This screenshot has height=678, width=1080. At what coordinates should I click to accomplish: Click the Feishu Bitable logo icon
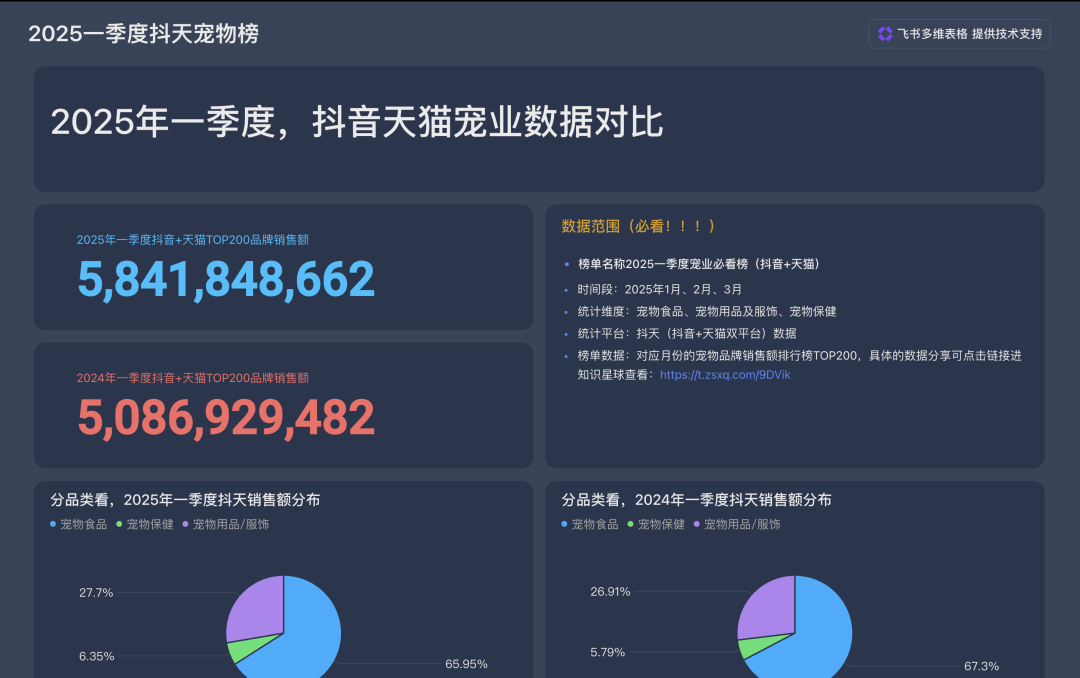click(x=885, y=34)
